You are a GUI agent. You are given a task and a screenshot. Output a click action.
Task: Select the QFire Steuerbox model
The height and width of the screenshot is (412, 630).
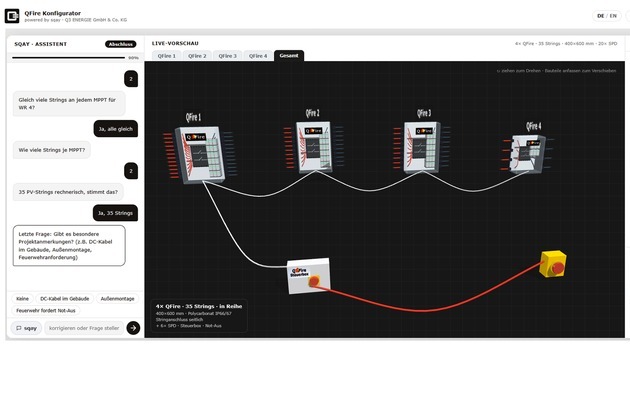pos(309,276)
